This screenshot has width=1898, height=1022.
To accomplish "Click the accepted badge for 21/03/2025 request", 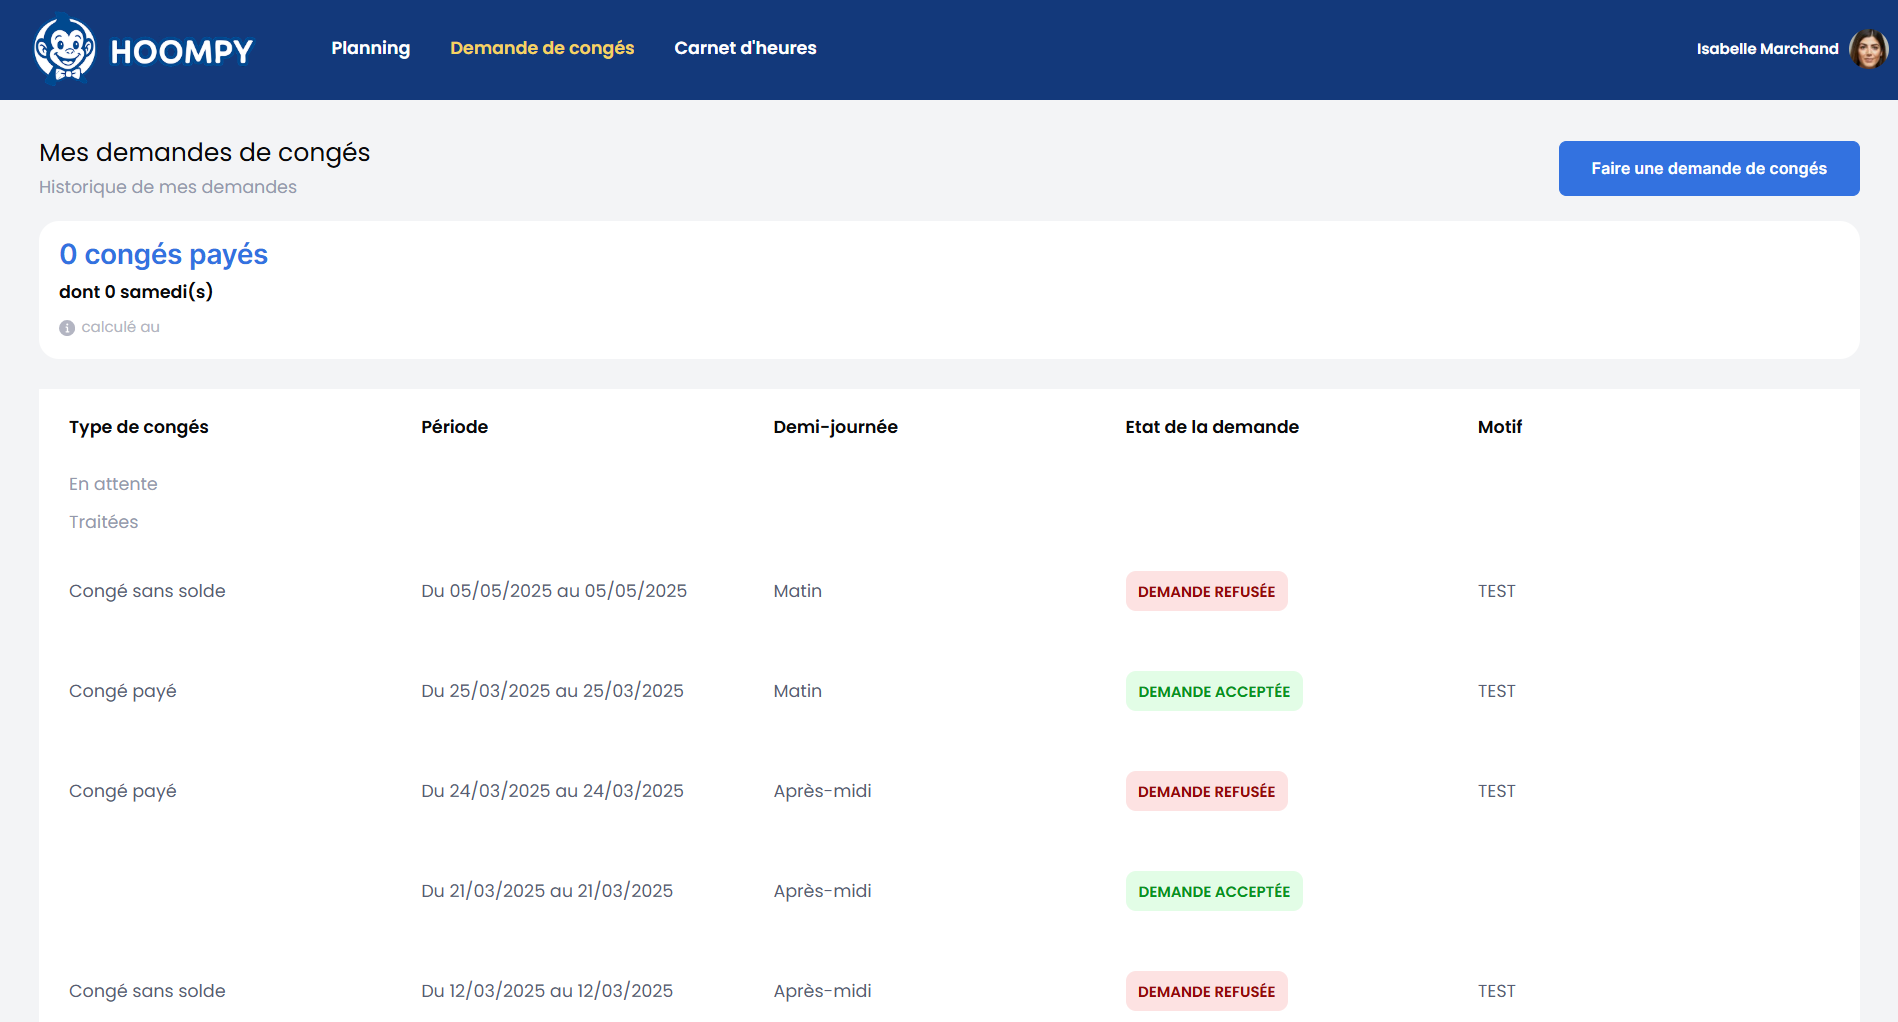I will [x=1213, y=891].
